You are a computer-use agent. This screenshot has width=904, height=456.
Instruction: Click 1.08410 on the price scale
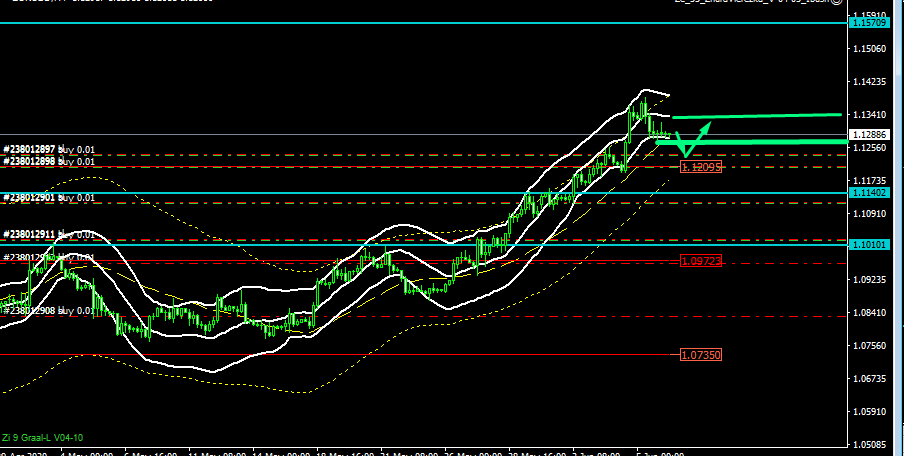point(869,312)
